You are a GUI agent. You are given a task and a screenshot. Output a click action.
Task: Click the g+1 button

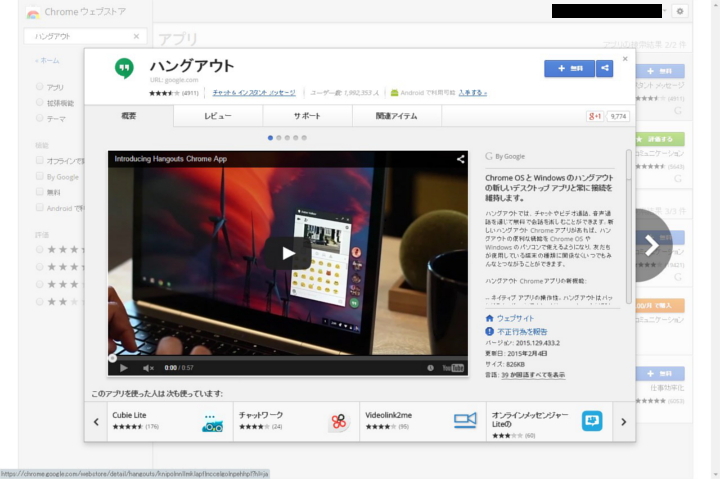(595, 116)
